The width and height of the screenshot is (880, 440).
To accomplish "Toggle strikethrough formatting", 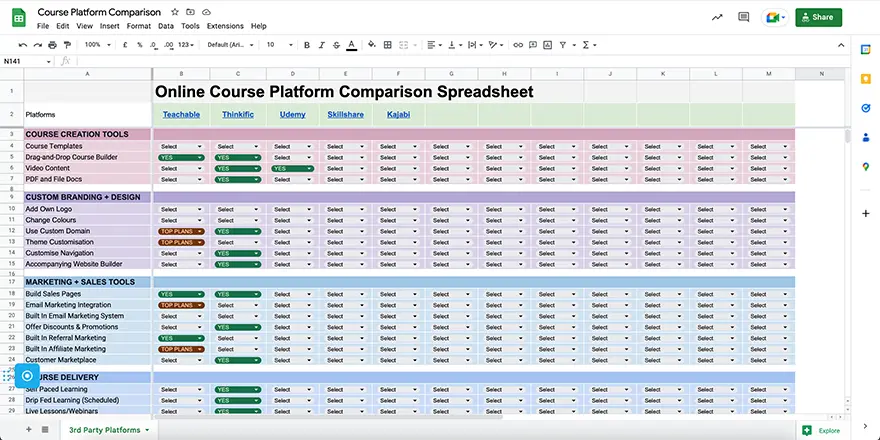I will click(335, 45).
